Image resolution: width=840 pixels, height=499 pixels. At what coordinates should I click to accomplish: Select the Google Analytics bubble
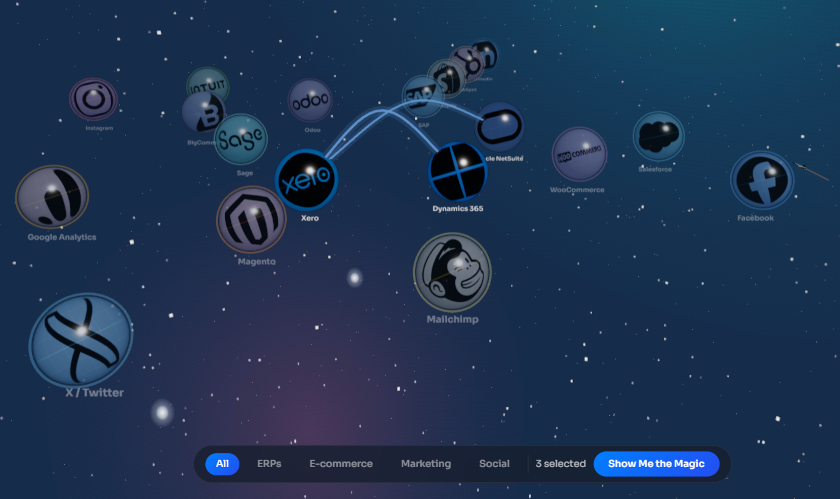coord(52,197)
